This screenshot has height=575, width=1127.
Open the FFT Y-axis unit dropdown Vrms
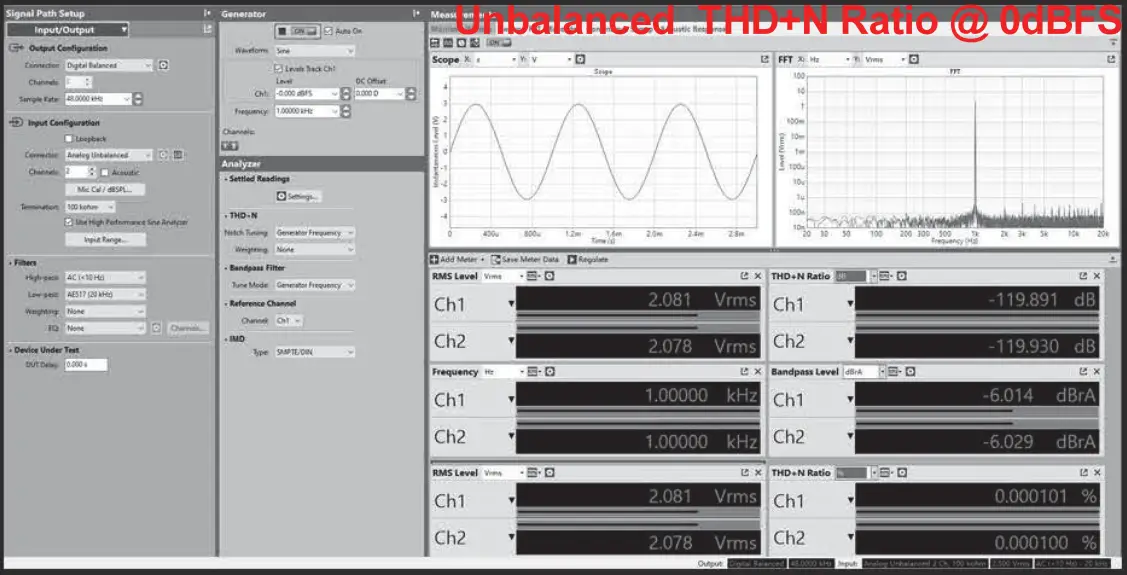[885, 60]
